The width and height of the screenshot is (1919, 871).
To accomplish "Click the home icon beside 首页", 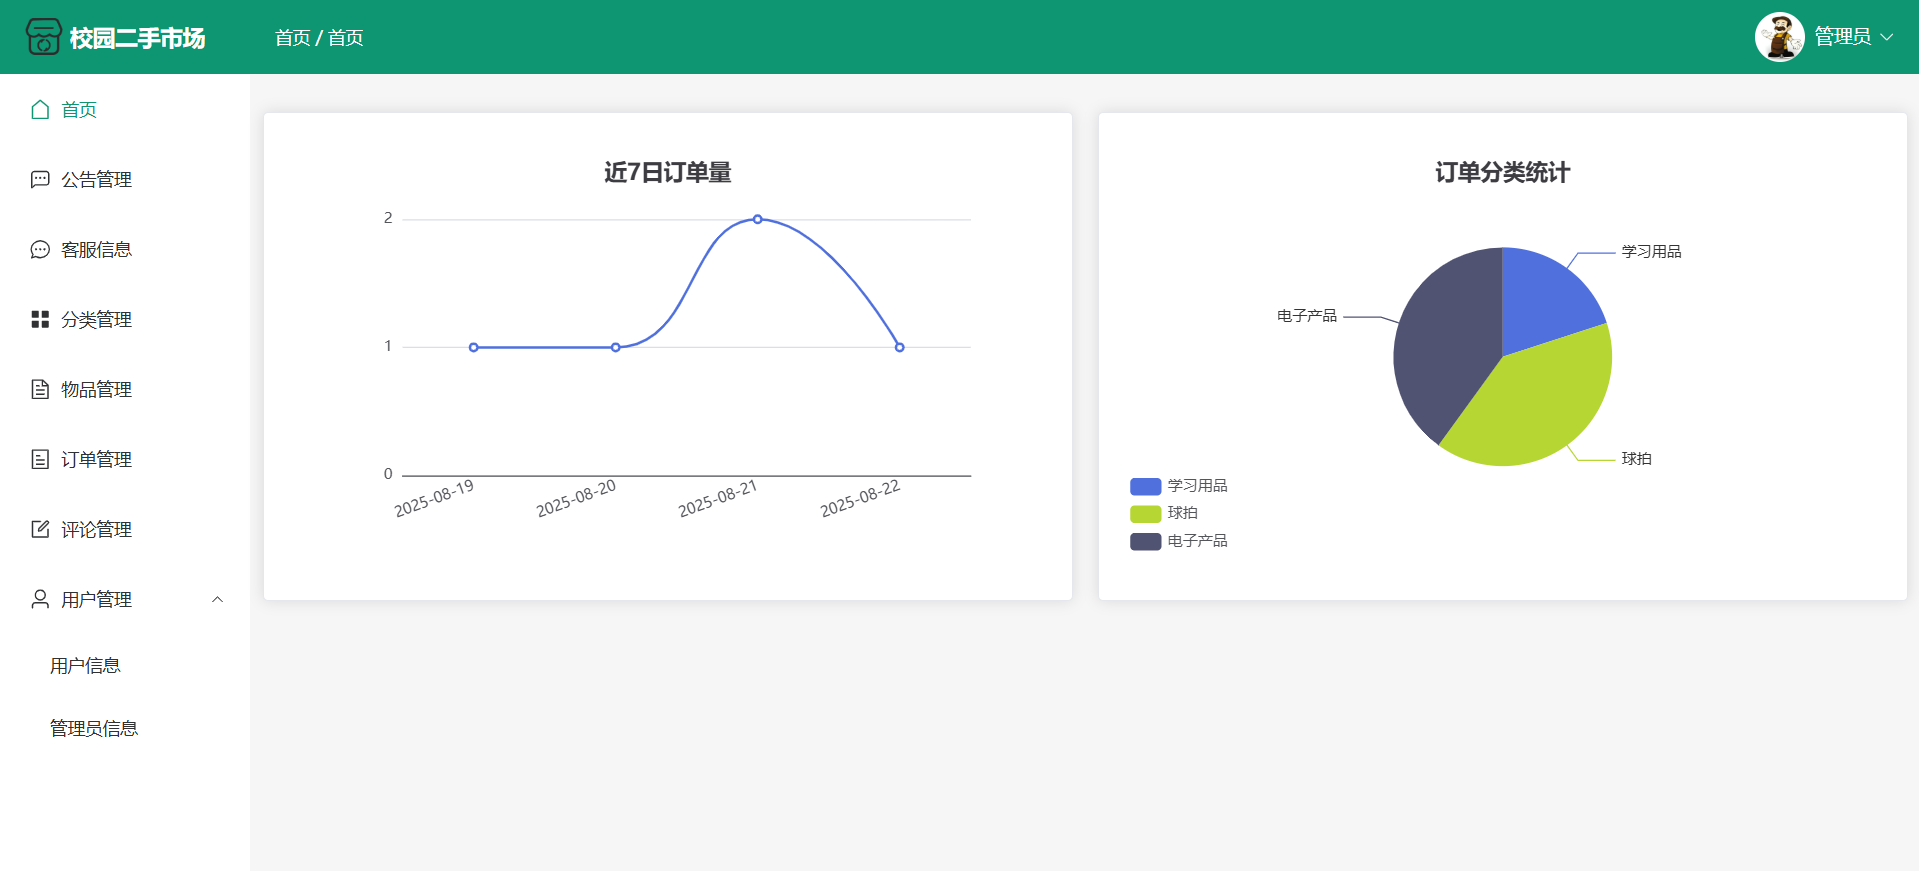I will coord(40,110).
